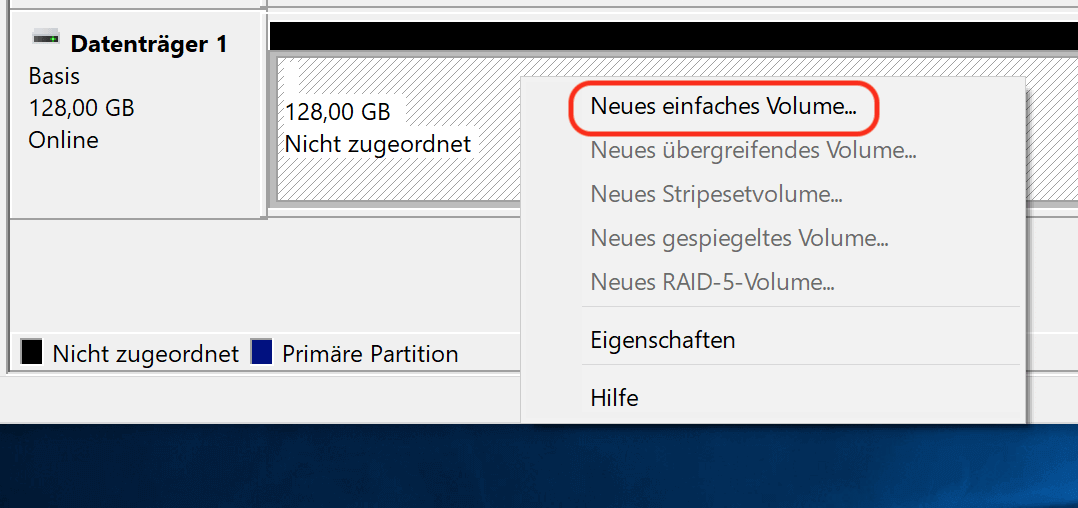Click the black Nicht zugeordnet legend swatch
The height and width of the screenshot is (508, 1078).
[32, 351]
